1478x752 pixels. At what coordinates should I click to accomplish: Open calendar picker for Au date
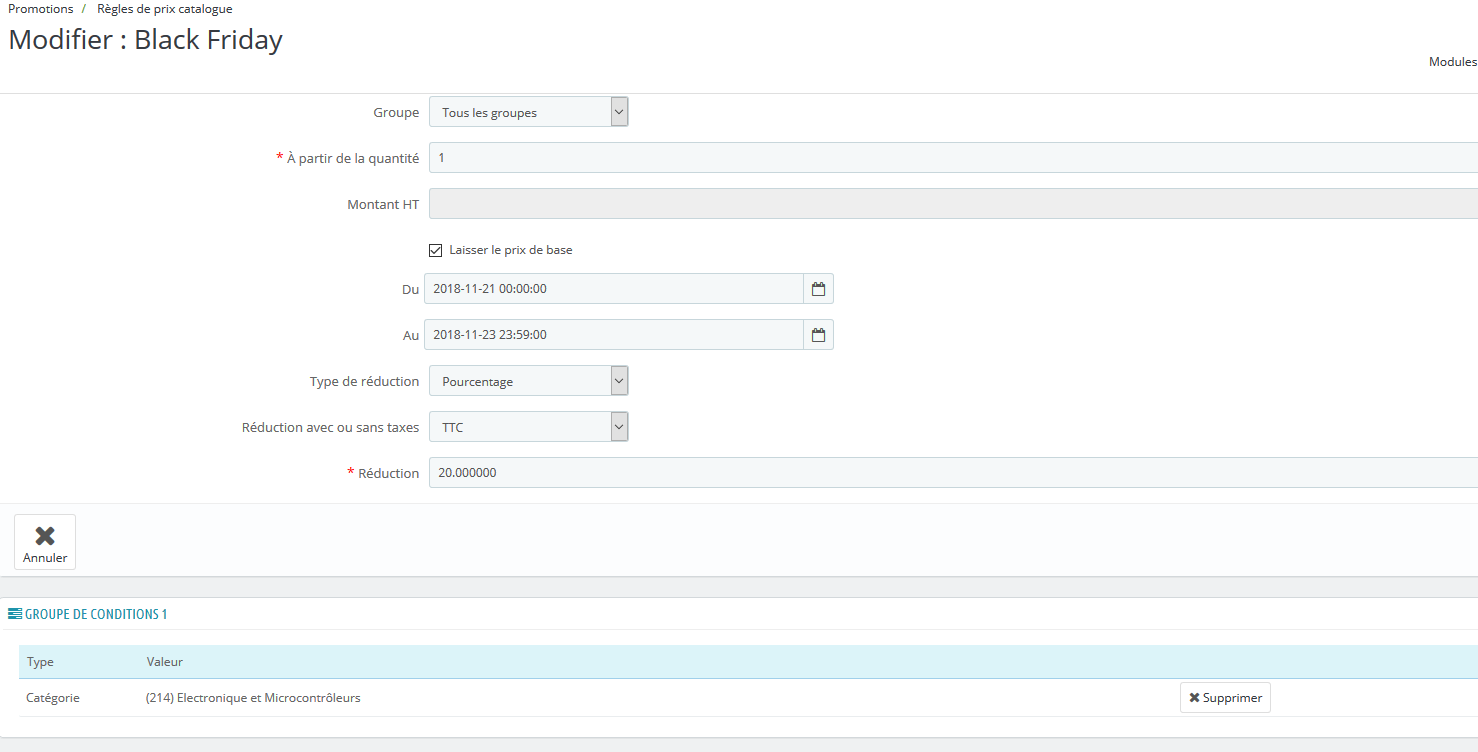(x=818, y=335)
